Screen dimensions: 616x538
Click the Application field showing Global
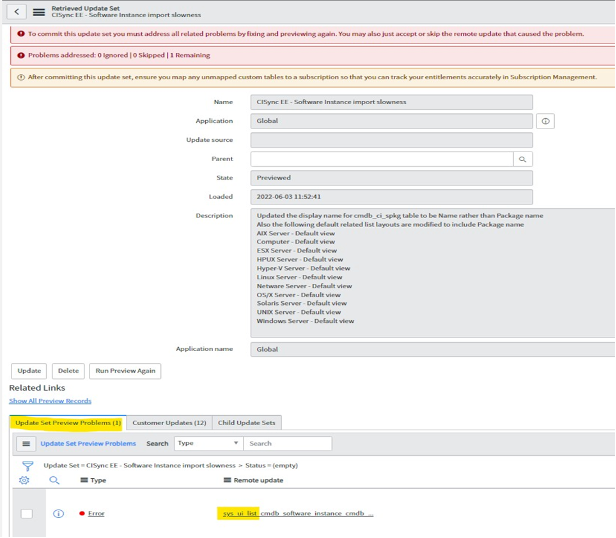point(392,121)
